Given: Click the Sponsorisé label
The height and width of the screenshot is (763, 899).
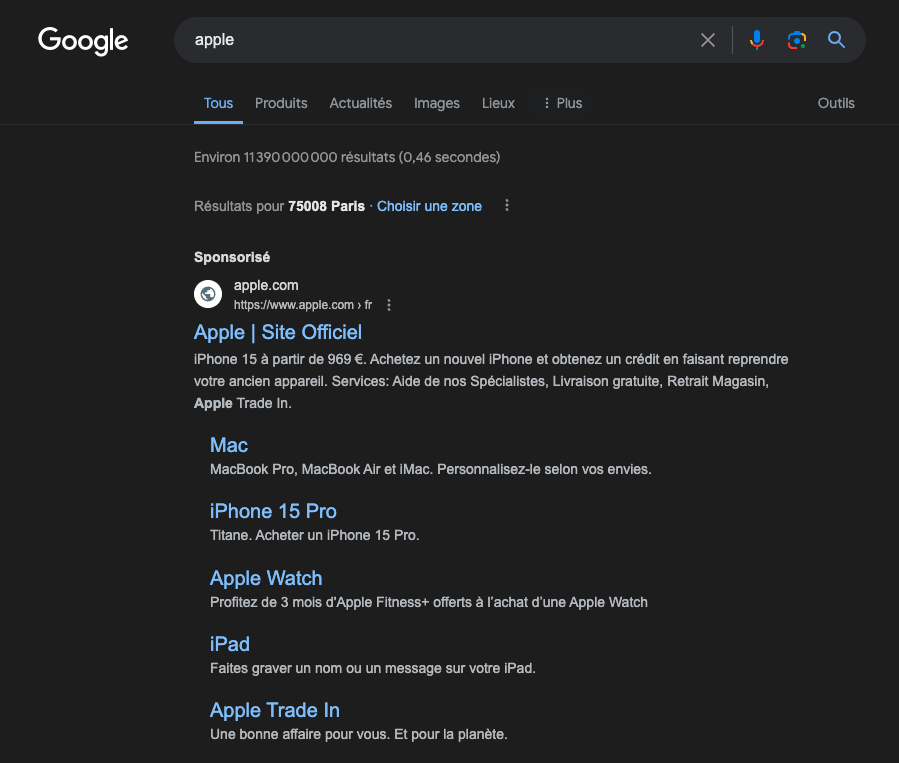Looking at the screenshot, I should point(232,257).
